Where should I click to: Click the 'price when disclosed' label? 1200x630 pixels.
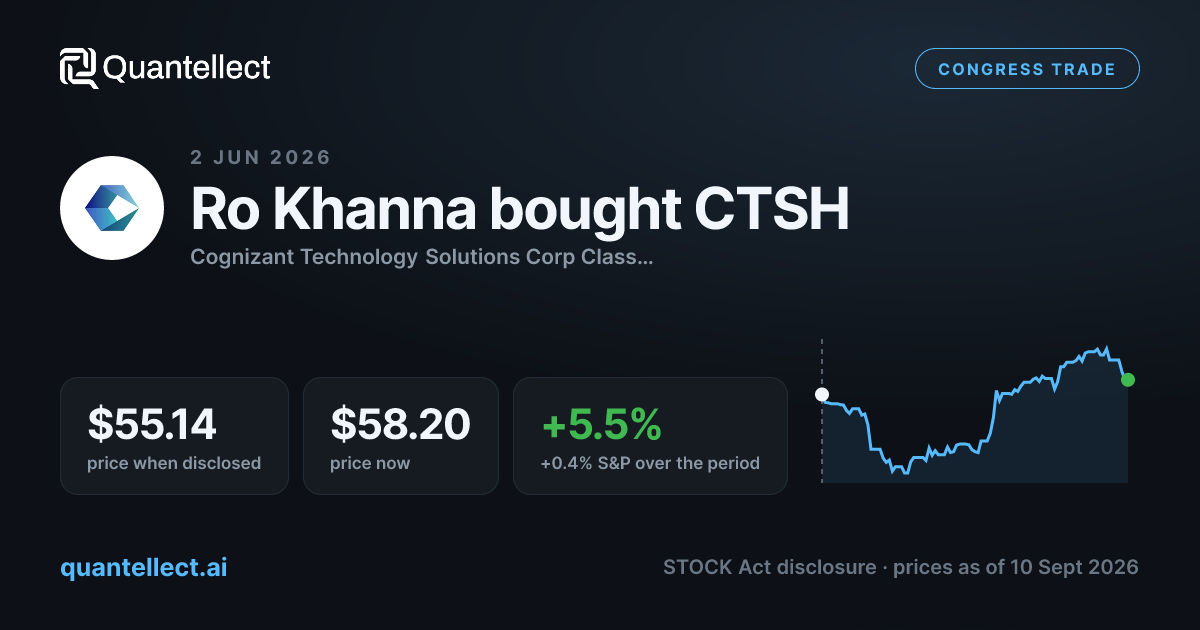tap(174, 464)
